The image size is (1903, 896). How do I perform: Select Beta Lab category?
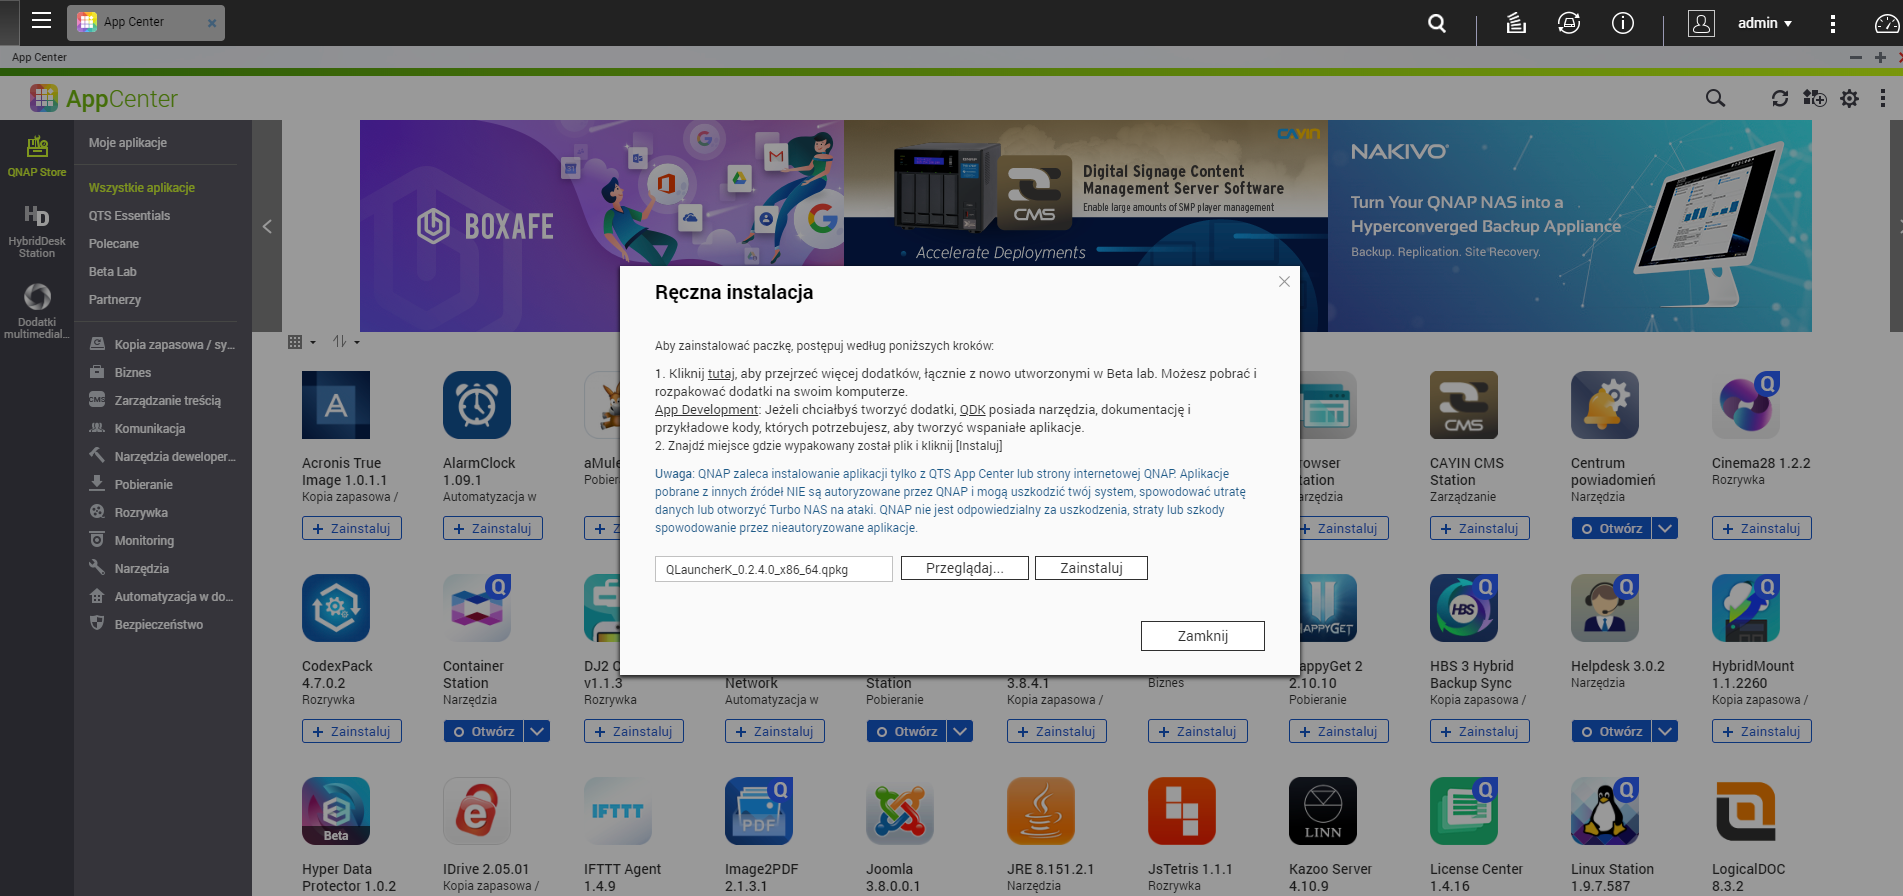point(113,272)
